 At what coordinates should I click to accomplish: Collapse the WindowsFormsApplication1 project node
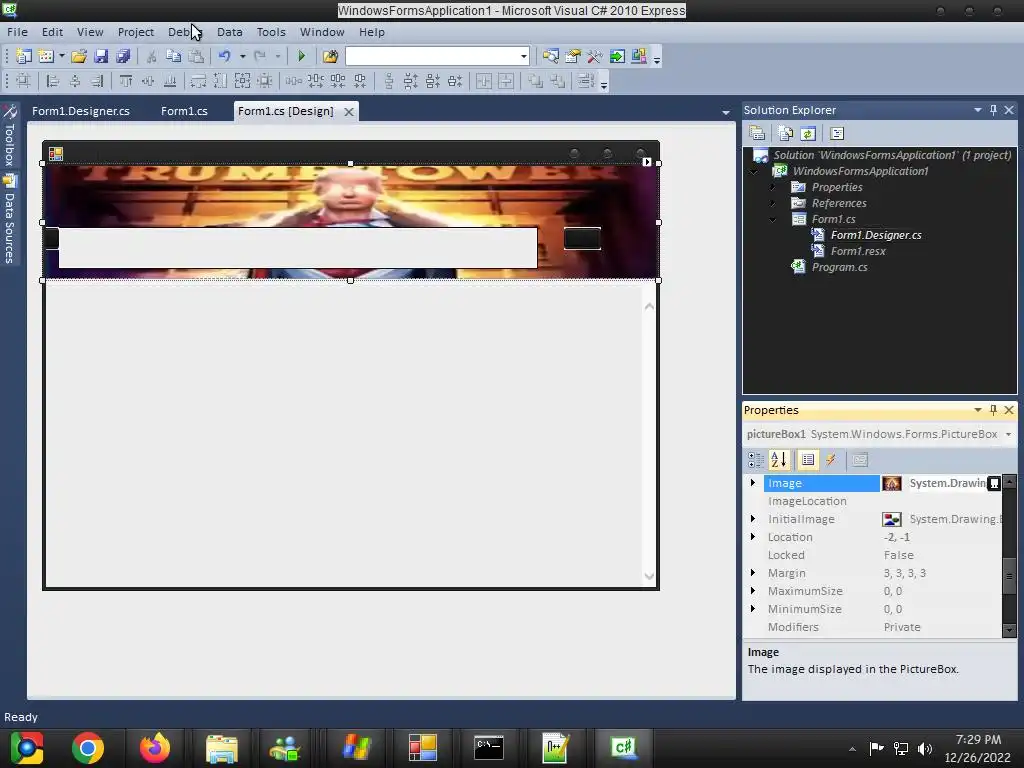pos(755,171)
